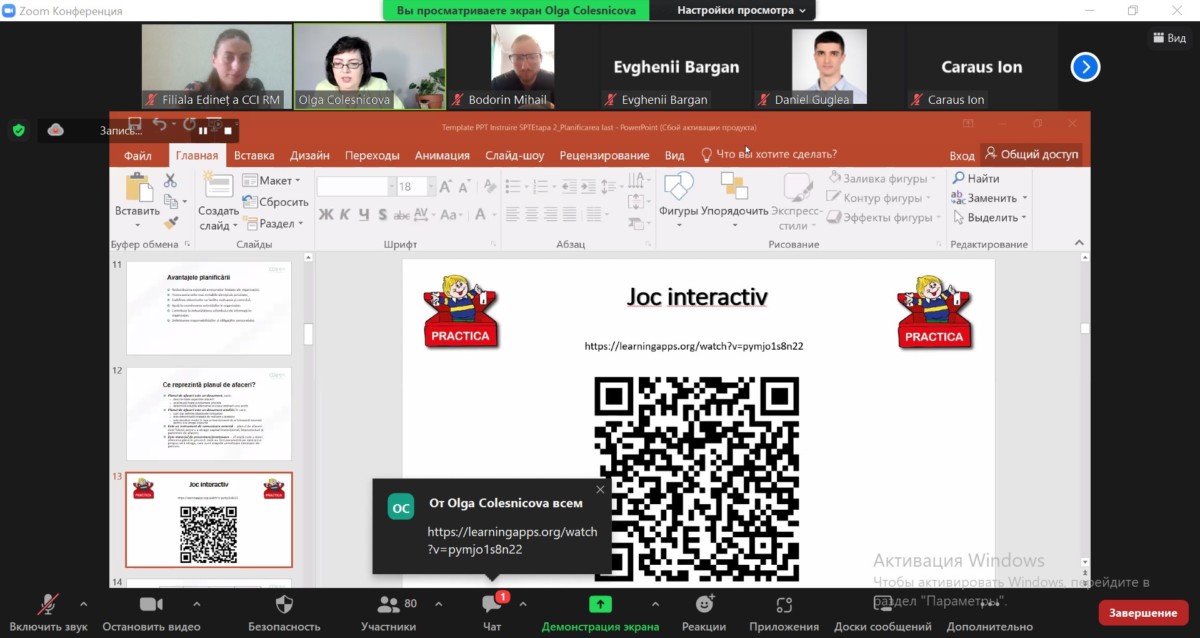Image resolution: width=1200 pixels, height=638 pixels.
Task: Click the Вставить paste clipboard icon
Action: (x=138, y=187)
